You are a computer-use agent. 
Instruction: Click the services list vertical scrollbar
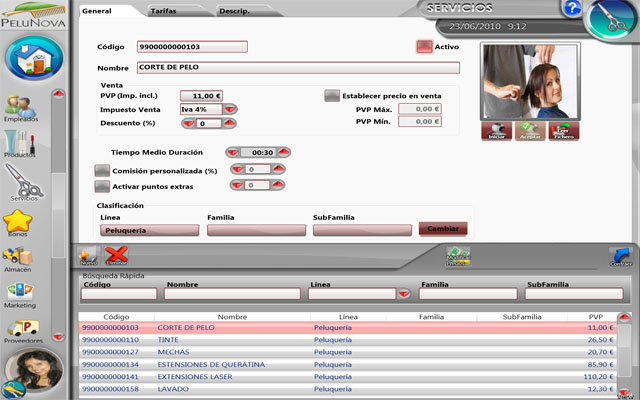(624, 354)
